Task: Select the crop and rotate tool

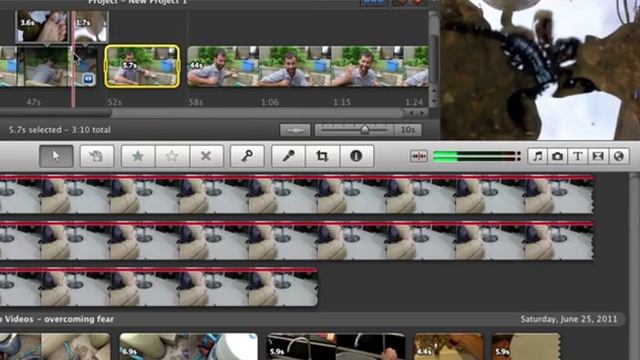Action: coord(322,156)
